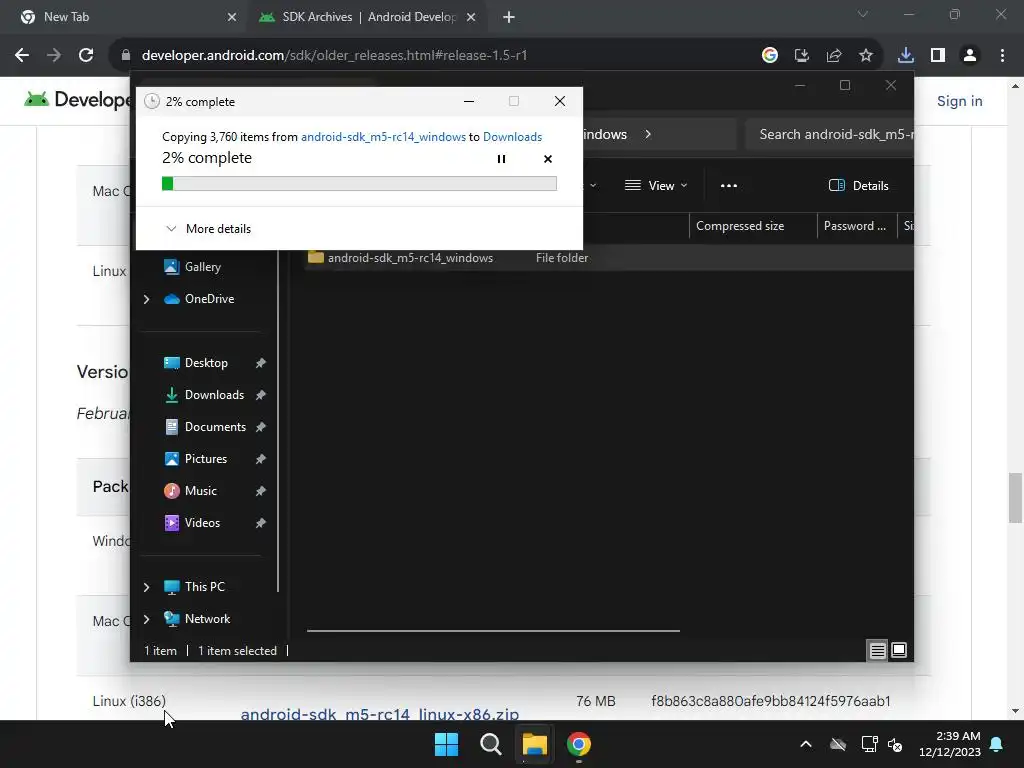Switch to large thumbnails view icon
The width and height of the screenshot is (1024, 768).
[x=899, y=650]
